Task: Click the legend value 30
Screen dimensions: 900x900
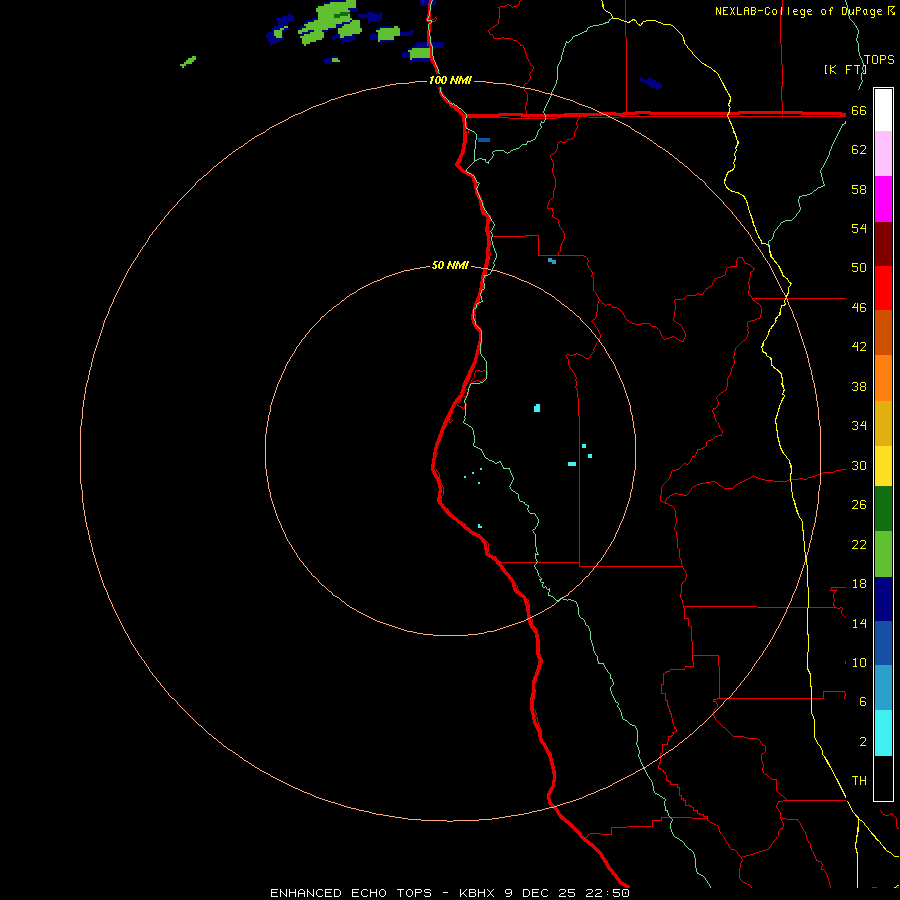Action: click(x=859, y=465)
